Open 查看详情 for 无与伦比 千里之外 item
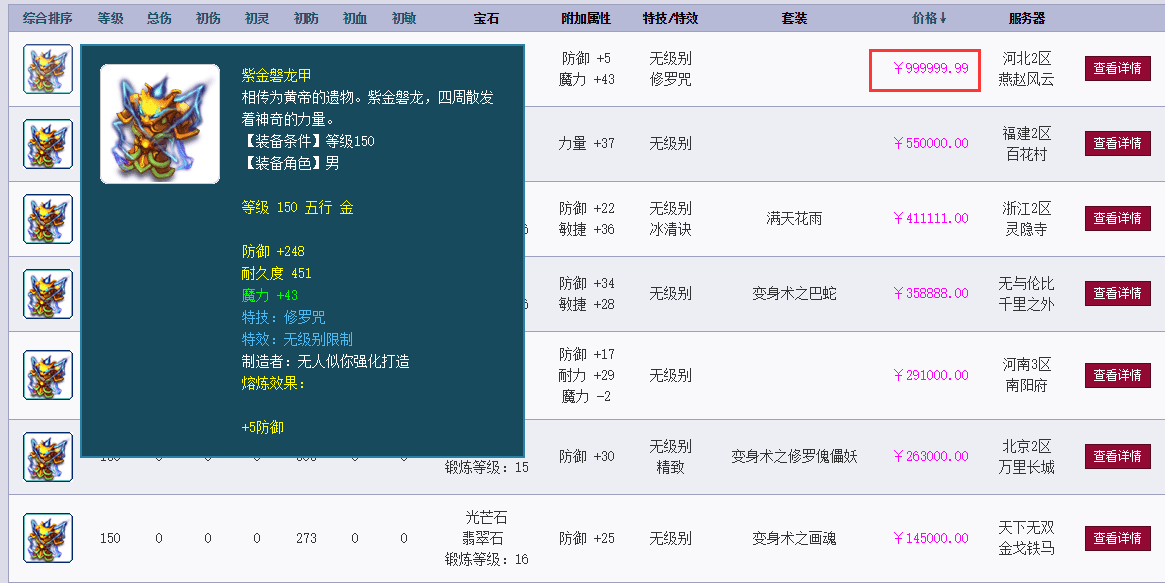The width and height of the screenshot is (1165, 583). point(1117,293)
